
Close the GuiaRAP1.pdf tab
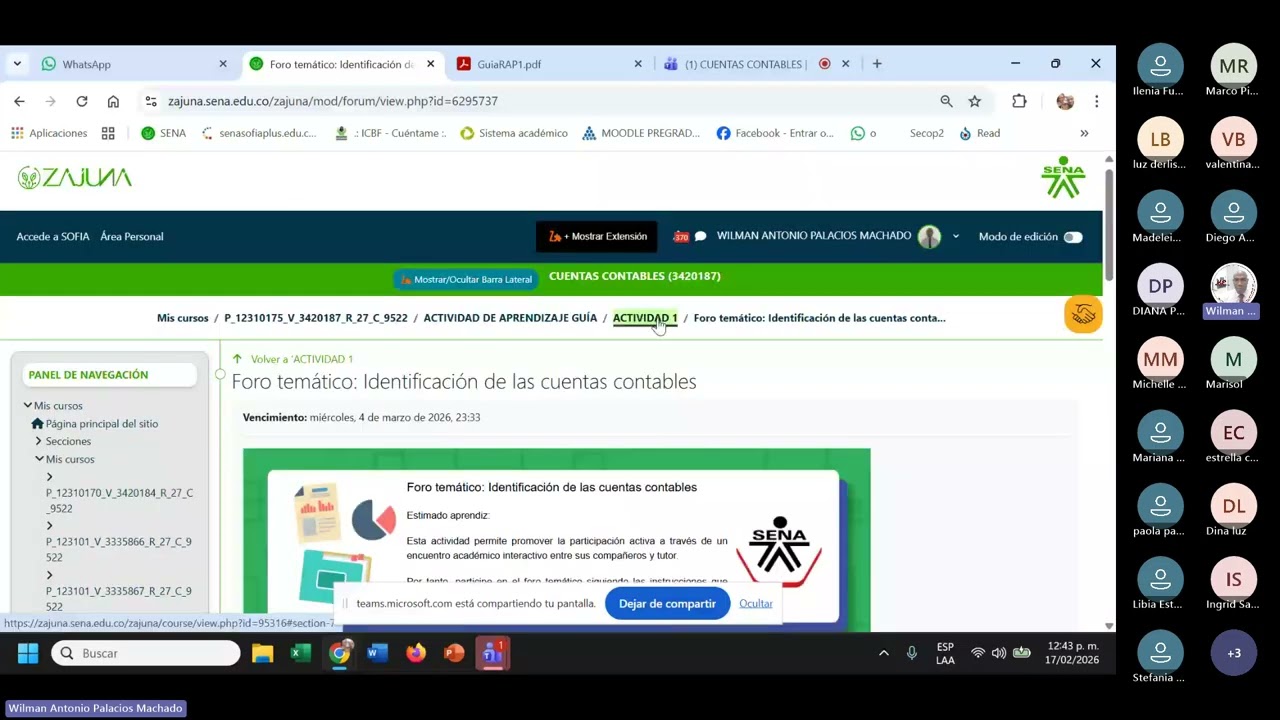click(x=638, y=64)
